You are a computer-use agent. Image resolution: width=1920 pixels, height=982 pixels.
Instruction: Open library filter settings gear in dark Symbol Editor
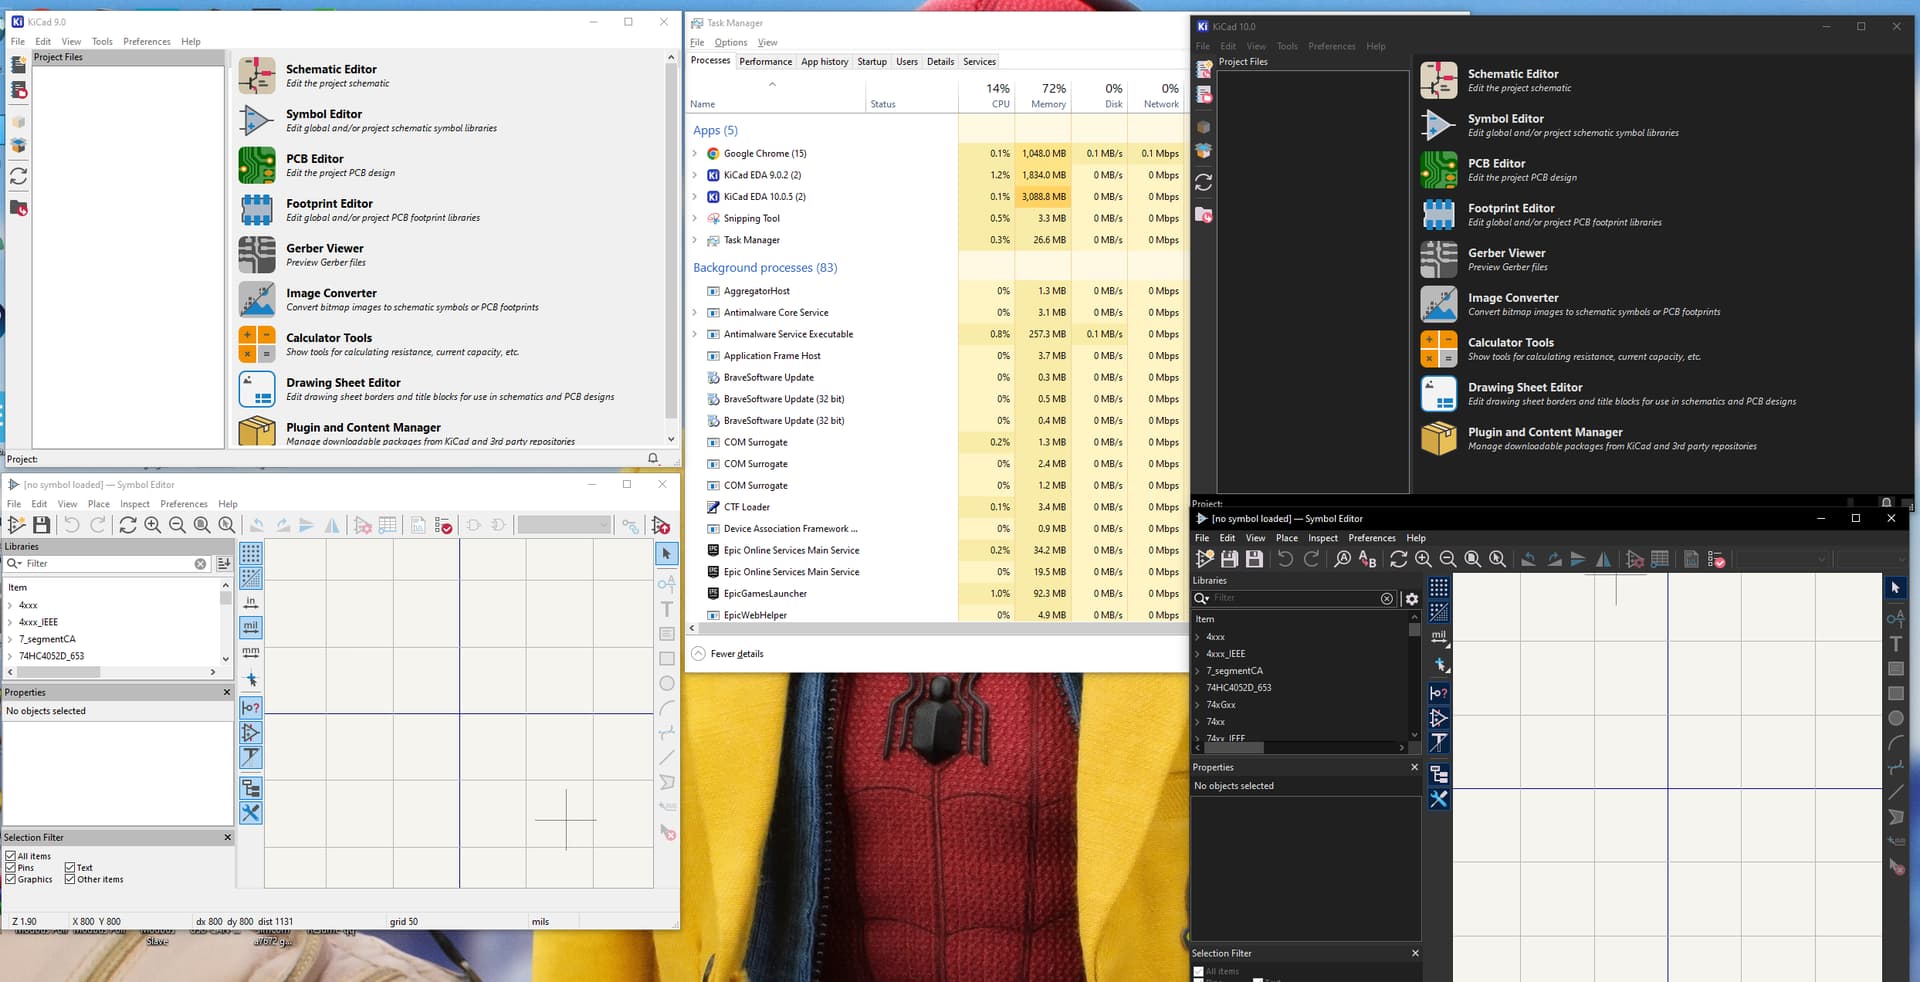coord(1411,598)
